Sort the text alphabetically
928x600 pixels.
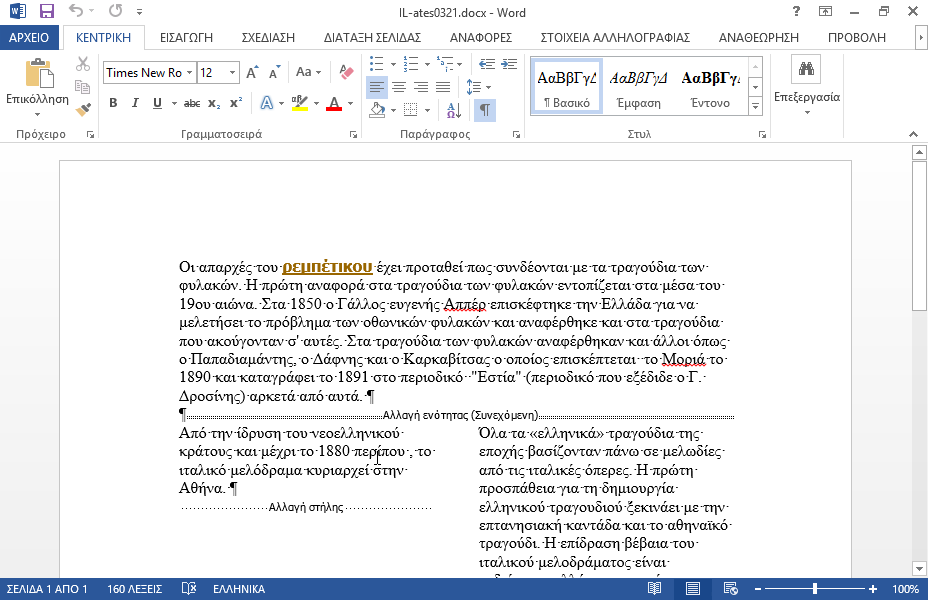click(x=454, y=109)
